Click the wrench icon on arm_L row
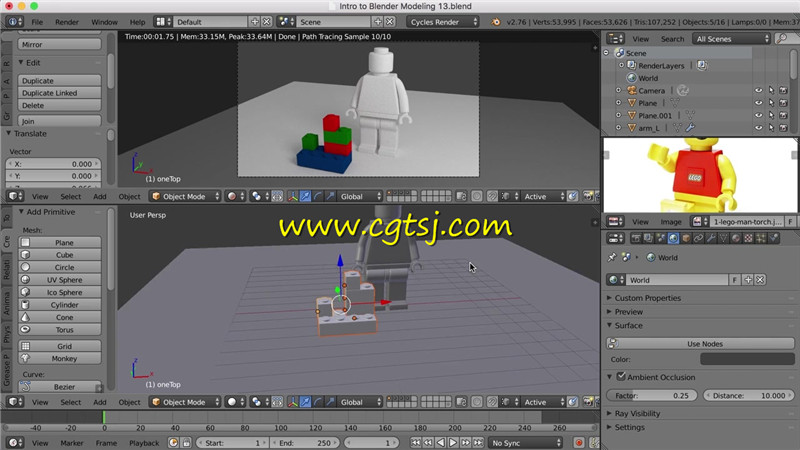The image size is (800, 450). click(x=690, y=128)
